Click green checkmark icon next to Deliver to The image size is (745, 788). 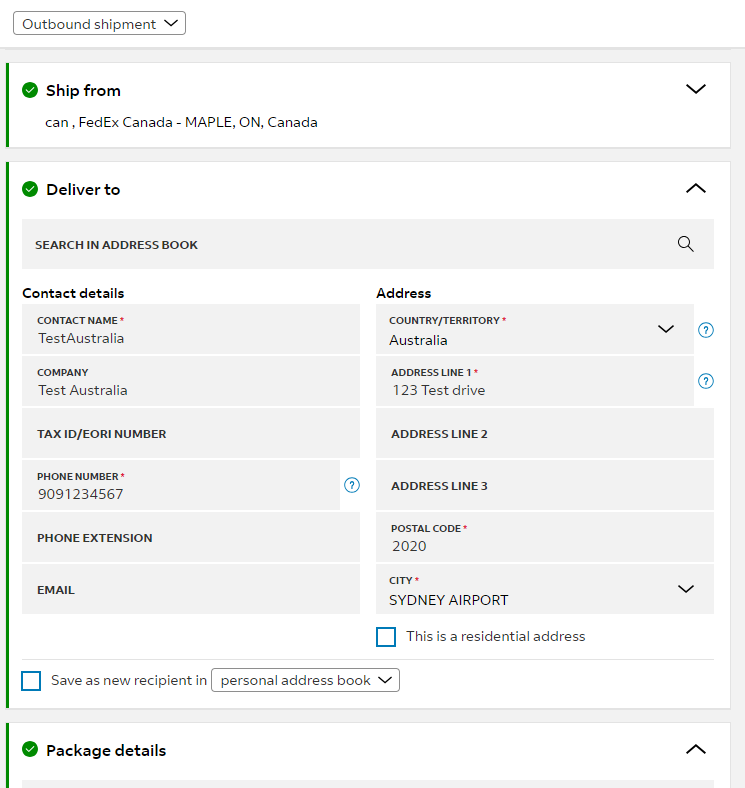(30, 189)
